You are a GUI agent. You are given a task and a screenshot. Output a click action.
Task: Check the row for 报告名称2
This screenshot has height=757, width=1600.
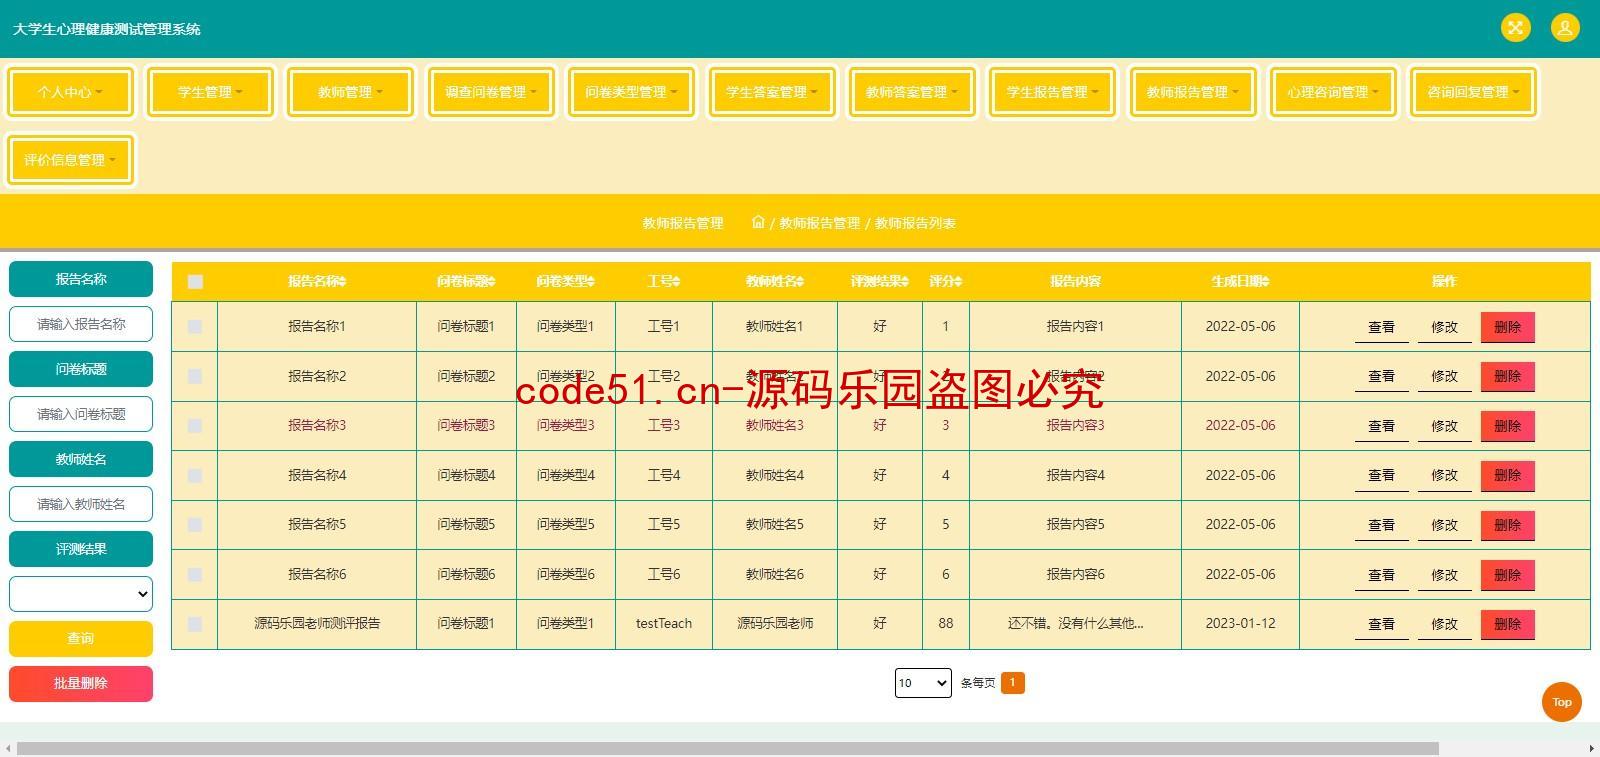(195, 377)
